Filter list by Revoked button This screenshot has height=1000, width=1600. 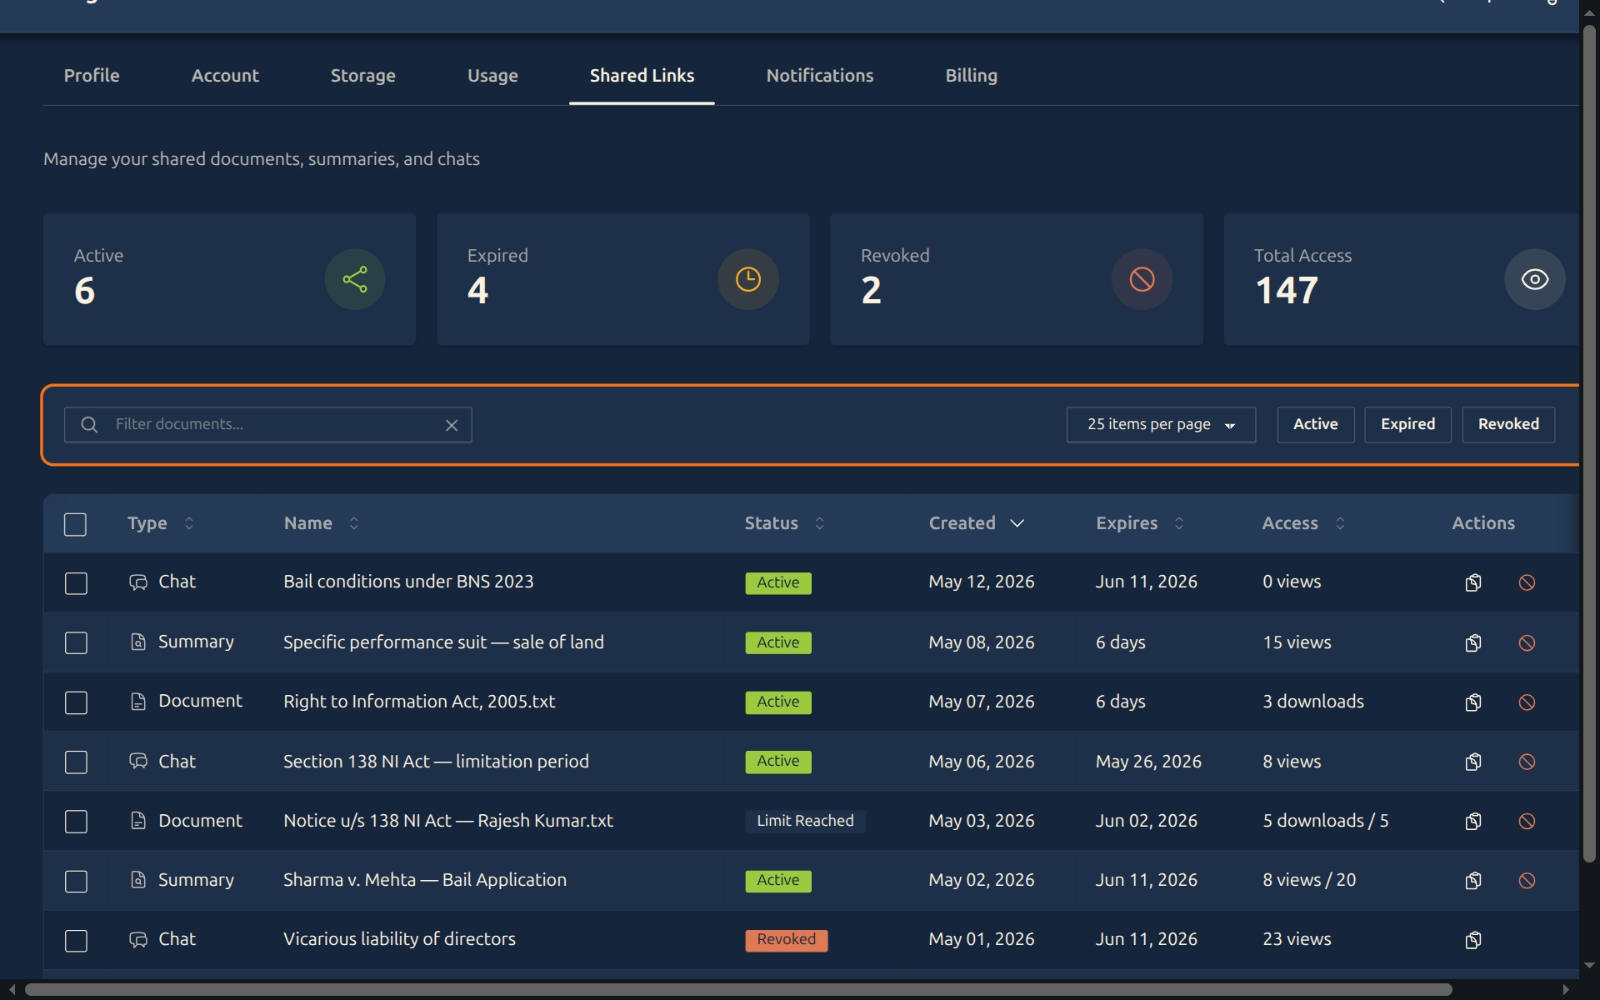click(1508, 424)
